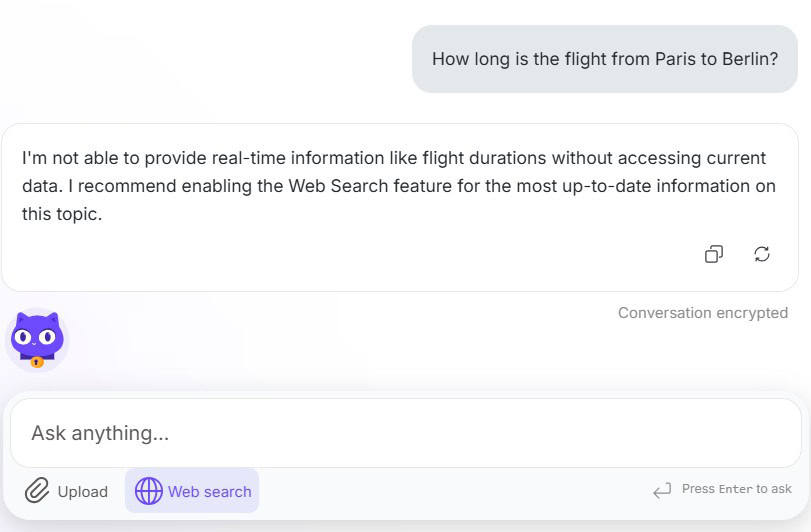This screenshot has width=811, height=532.
Task: Click the 'Upload' text label
Action: 82,491
